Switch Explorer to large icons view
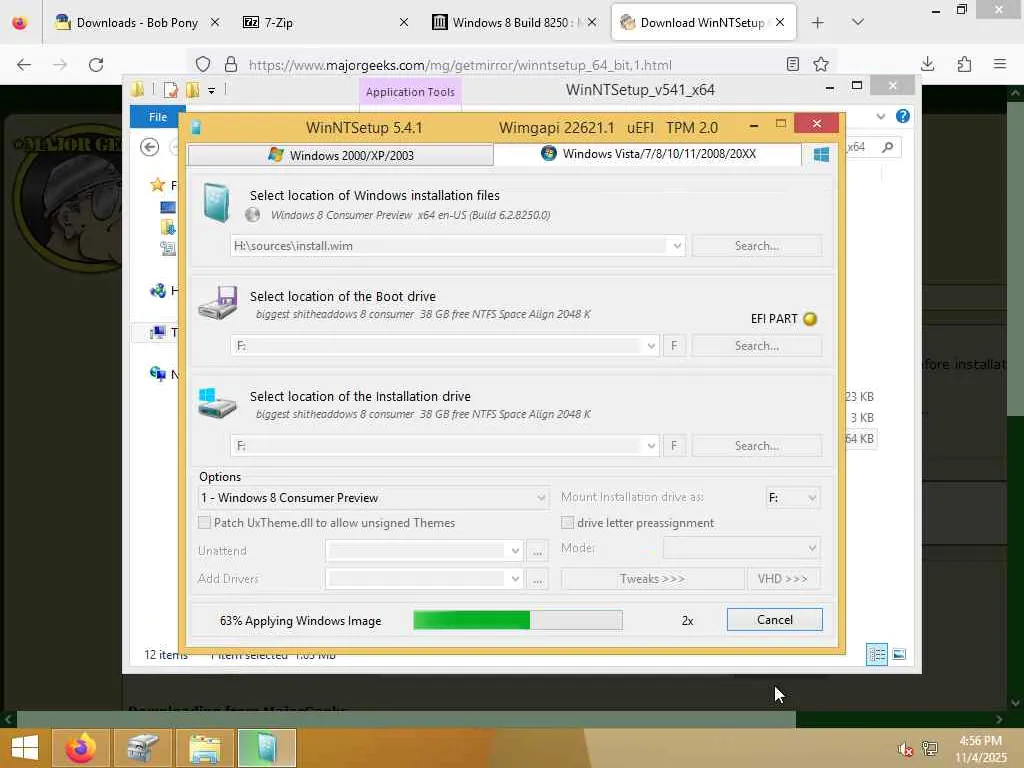 (899, 654)
